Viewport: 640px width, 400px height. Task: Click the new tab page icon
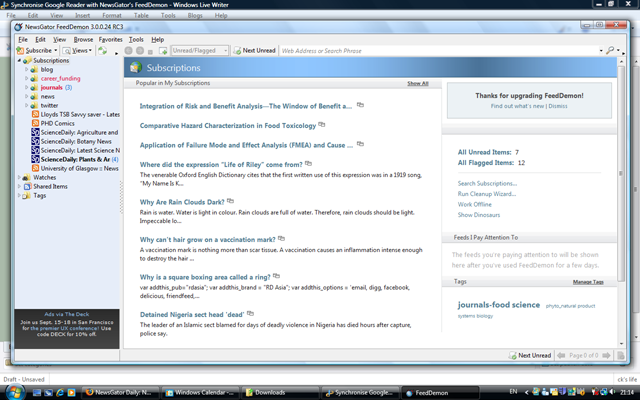pos(163,51)
